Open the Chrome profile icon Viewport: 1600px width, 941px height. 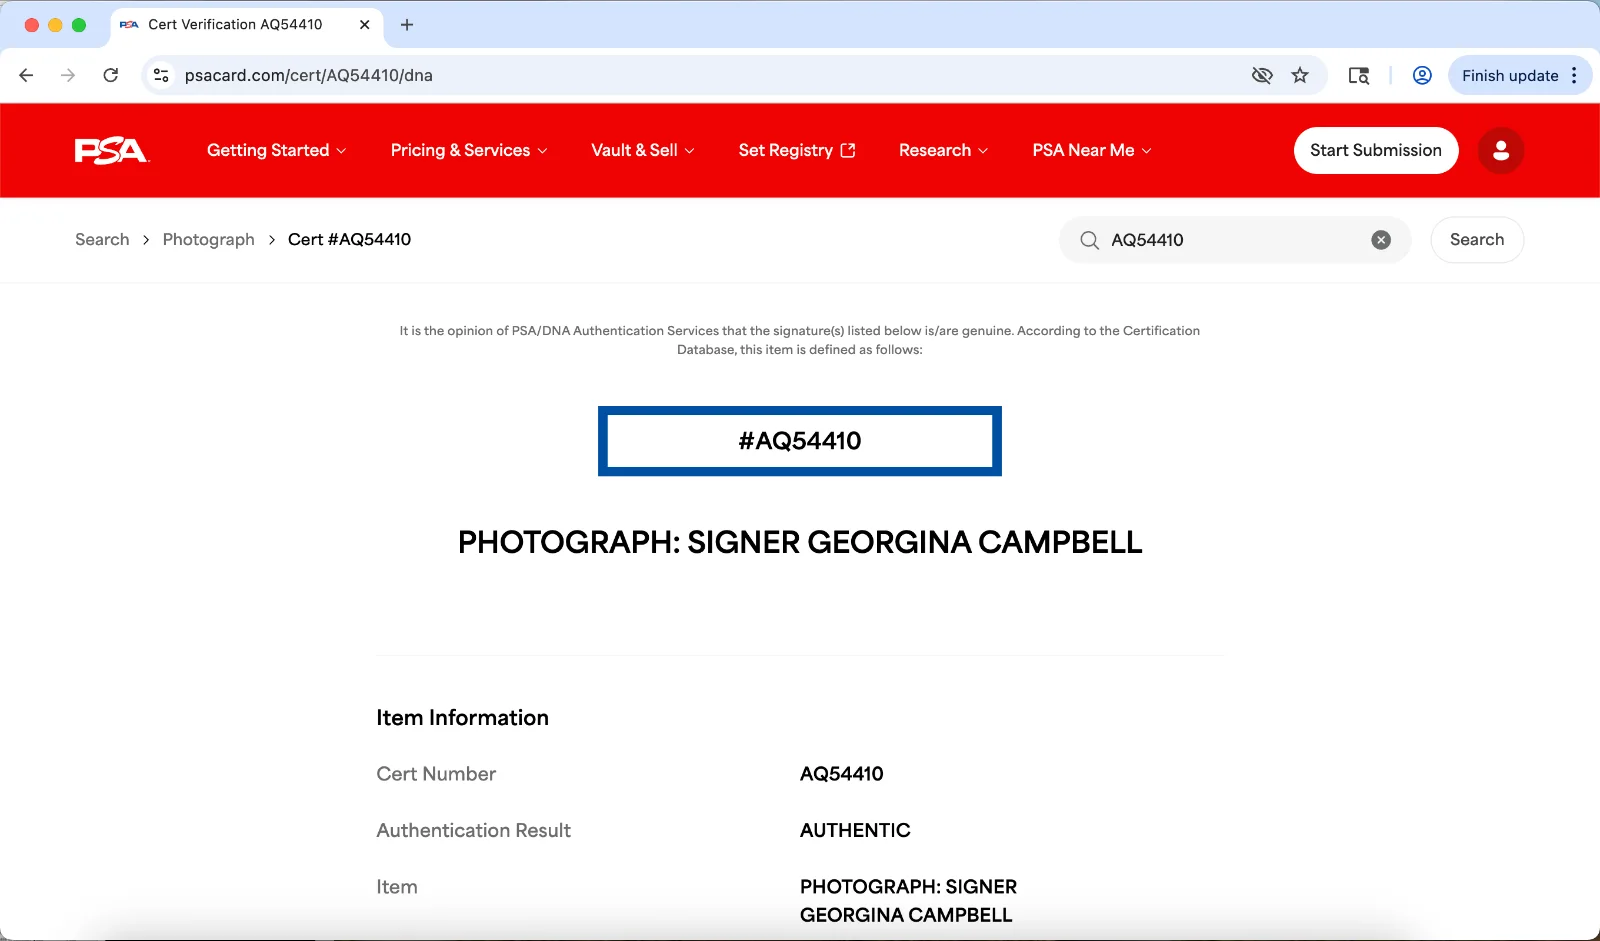point(1422,75)
